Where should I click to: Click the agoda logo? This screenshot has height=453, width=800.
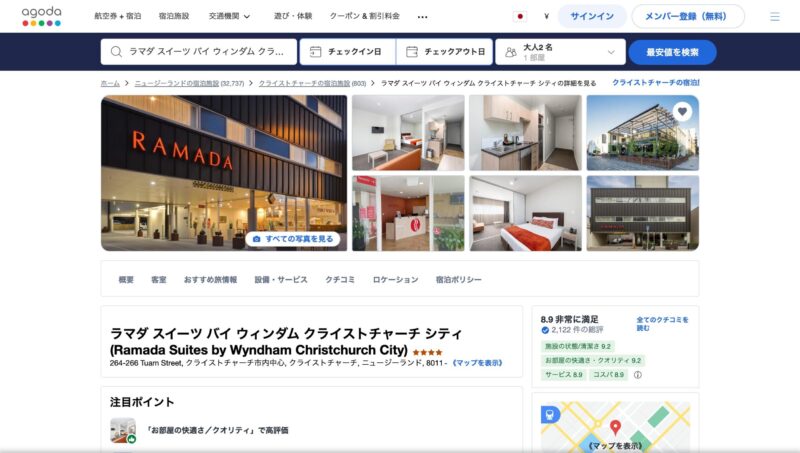41,16
